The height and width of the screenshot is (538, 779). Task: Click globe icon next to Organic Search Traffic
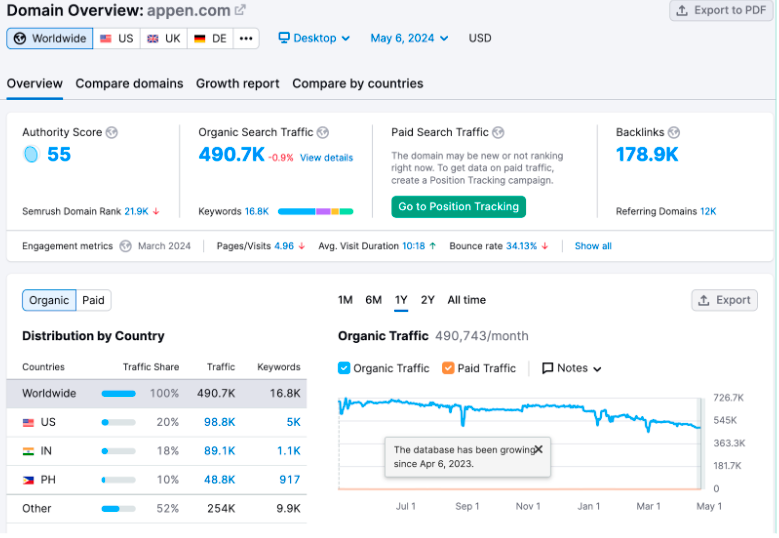[x=323, y=132]
